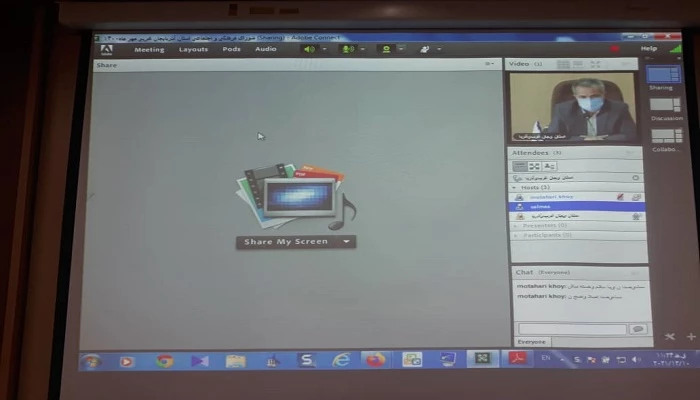Toggle the speaker audio icon
This screenshot has height=400, width=700.
(x=309, y=49)
